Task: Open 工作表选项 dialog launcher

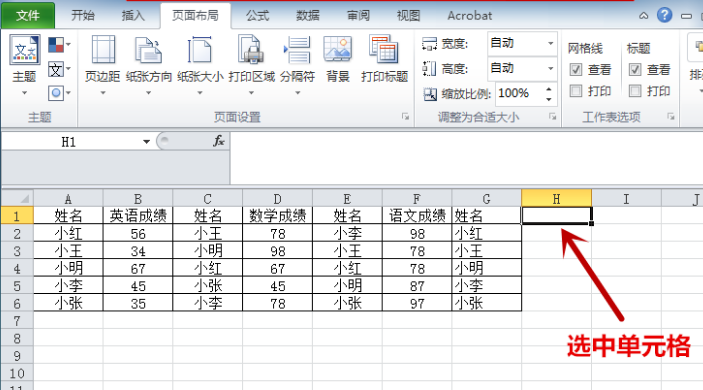Action: coord(671,117)
